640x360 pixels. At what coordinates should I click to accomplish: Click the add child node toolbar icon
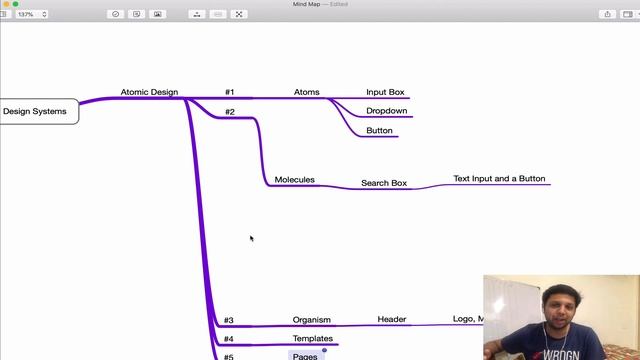tap(197, 14)
